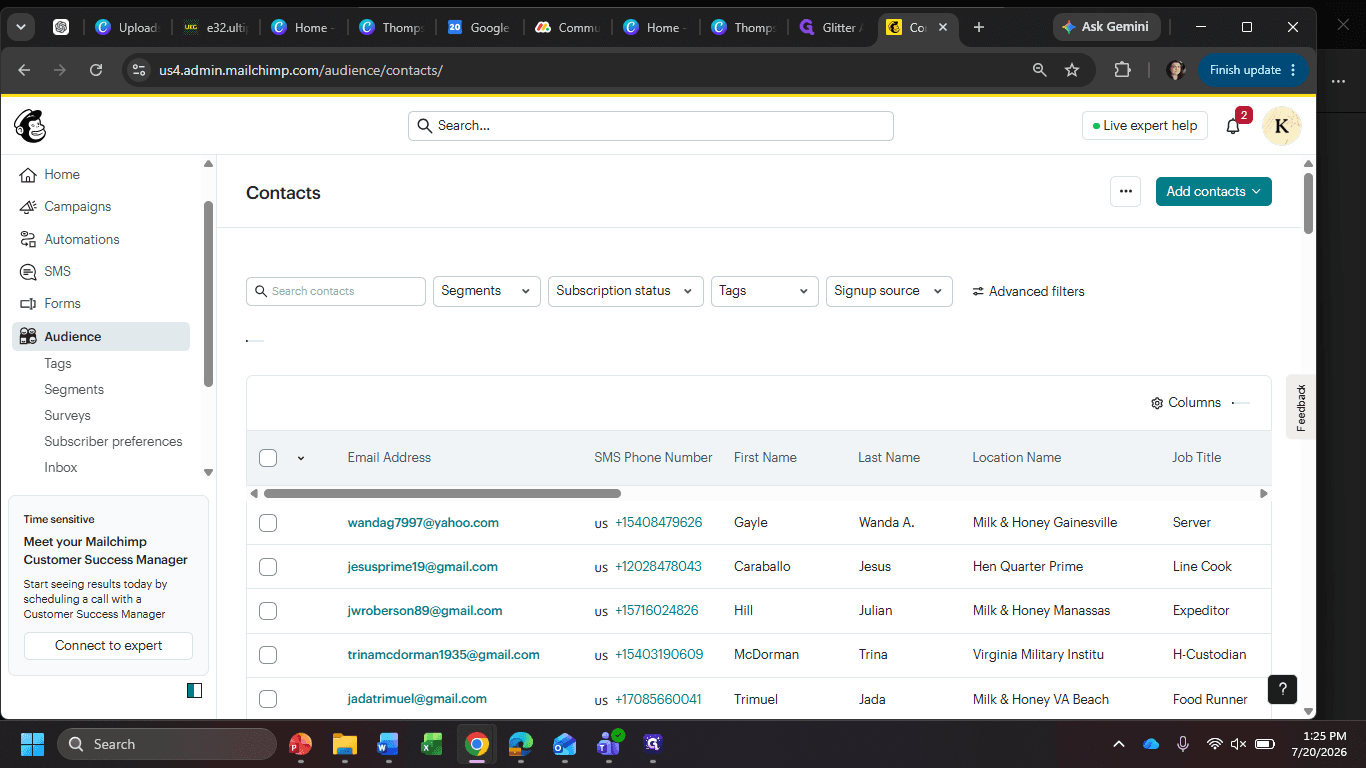Select the checkbox for jwroberson89@gmail.com

coord(268,611)
